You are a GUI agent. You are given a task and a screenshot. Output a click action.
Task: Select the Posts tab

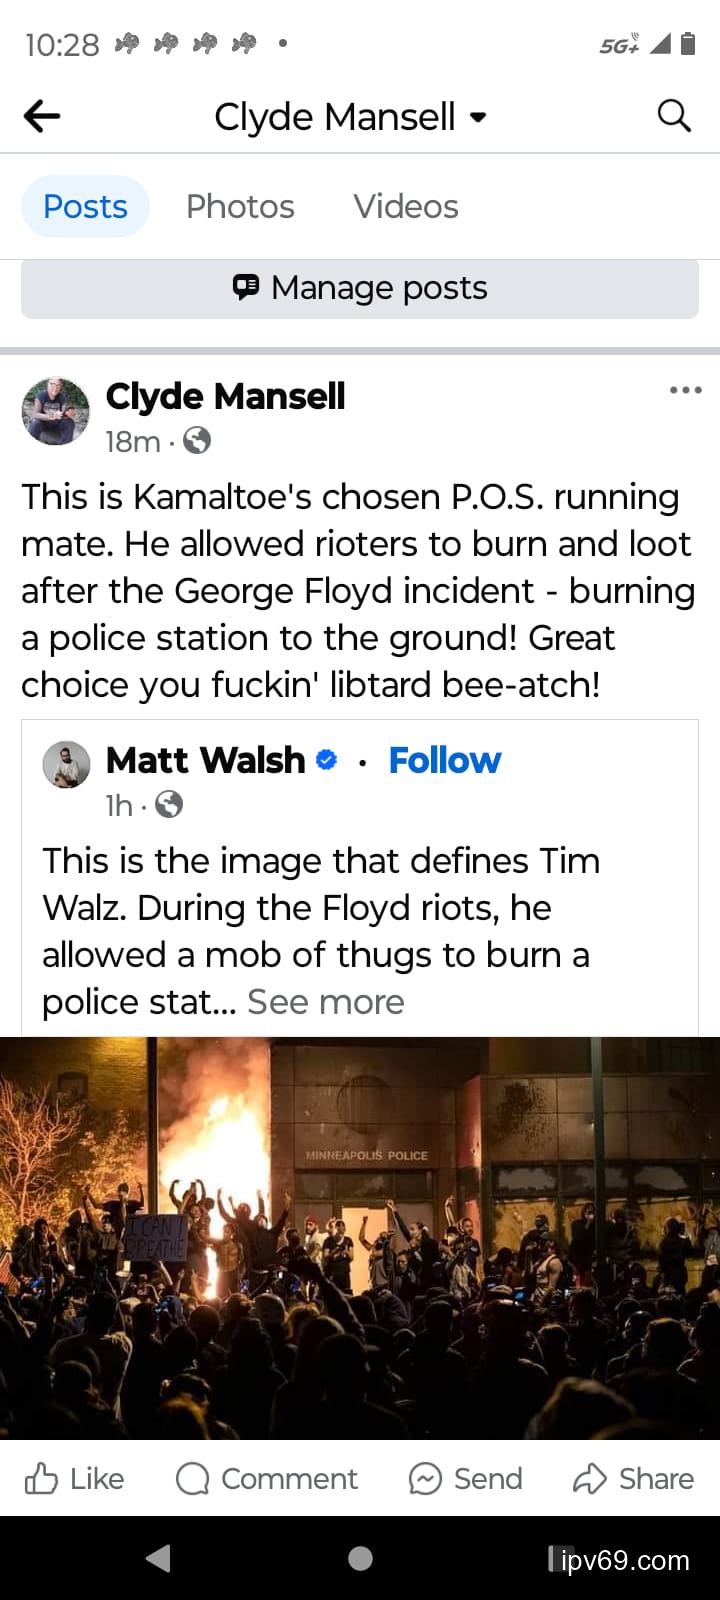click(x=85, y=206)
